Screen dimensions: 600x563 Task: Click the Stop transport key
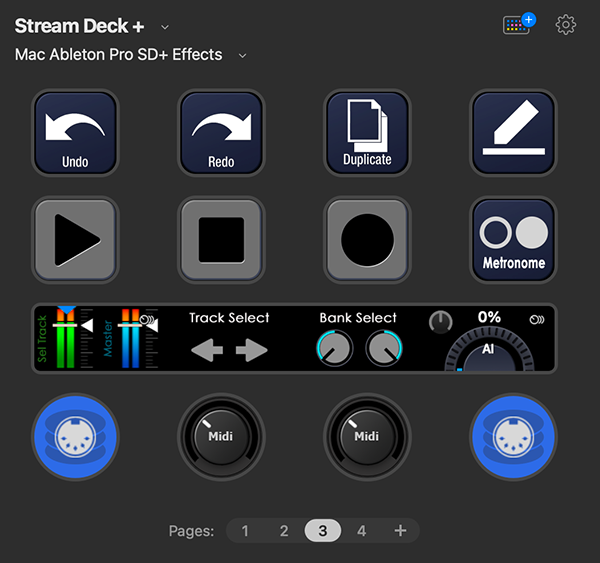click(x=221, y=240)
